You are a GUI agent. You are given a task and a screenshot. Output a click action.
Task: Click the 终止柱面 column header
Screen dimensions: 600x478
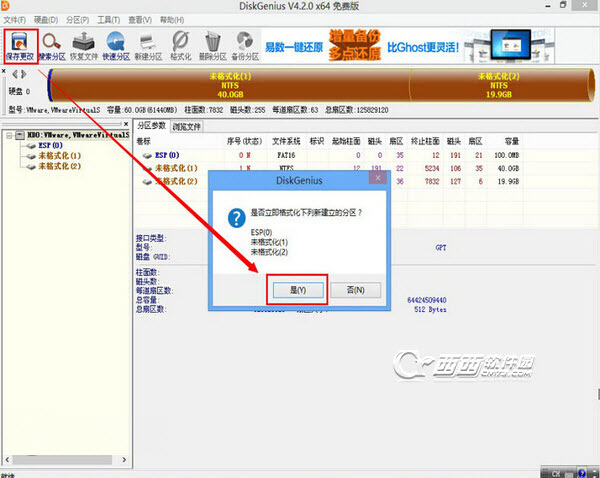tap(425, 142)
